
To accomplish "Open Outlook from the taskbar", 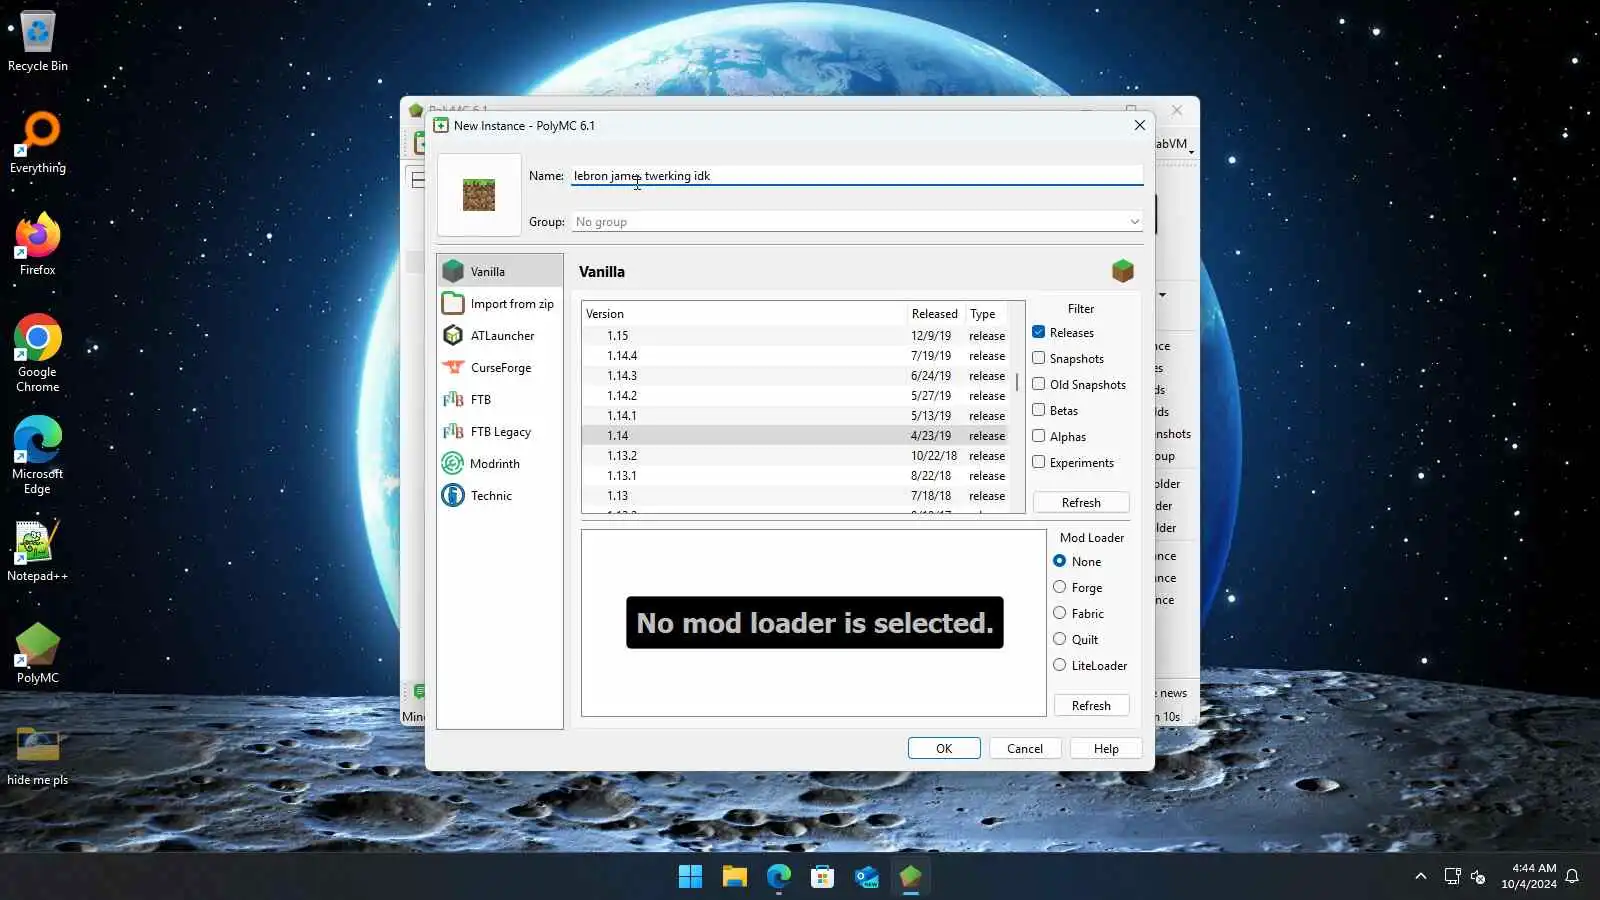I will pyautogui.click(x=866, y=877).
